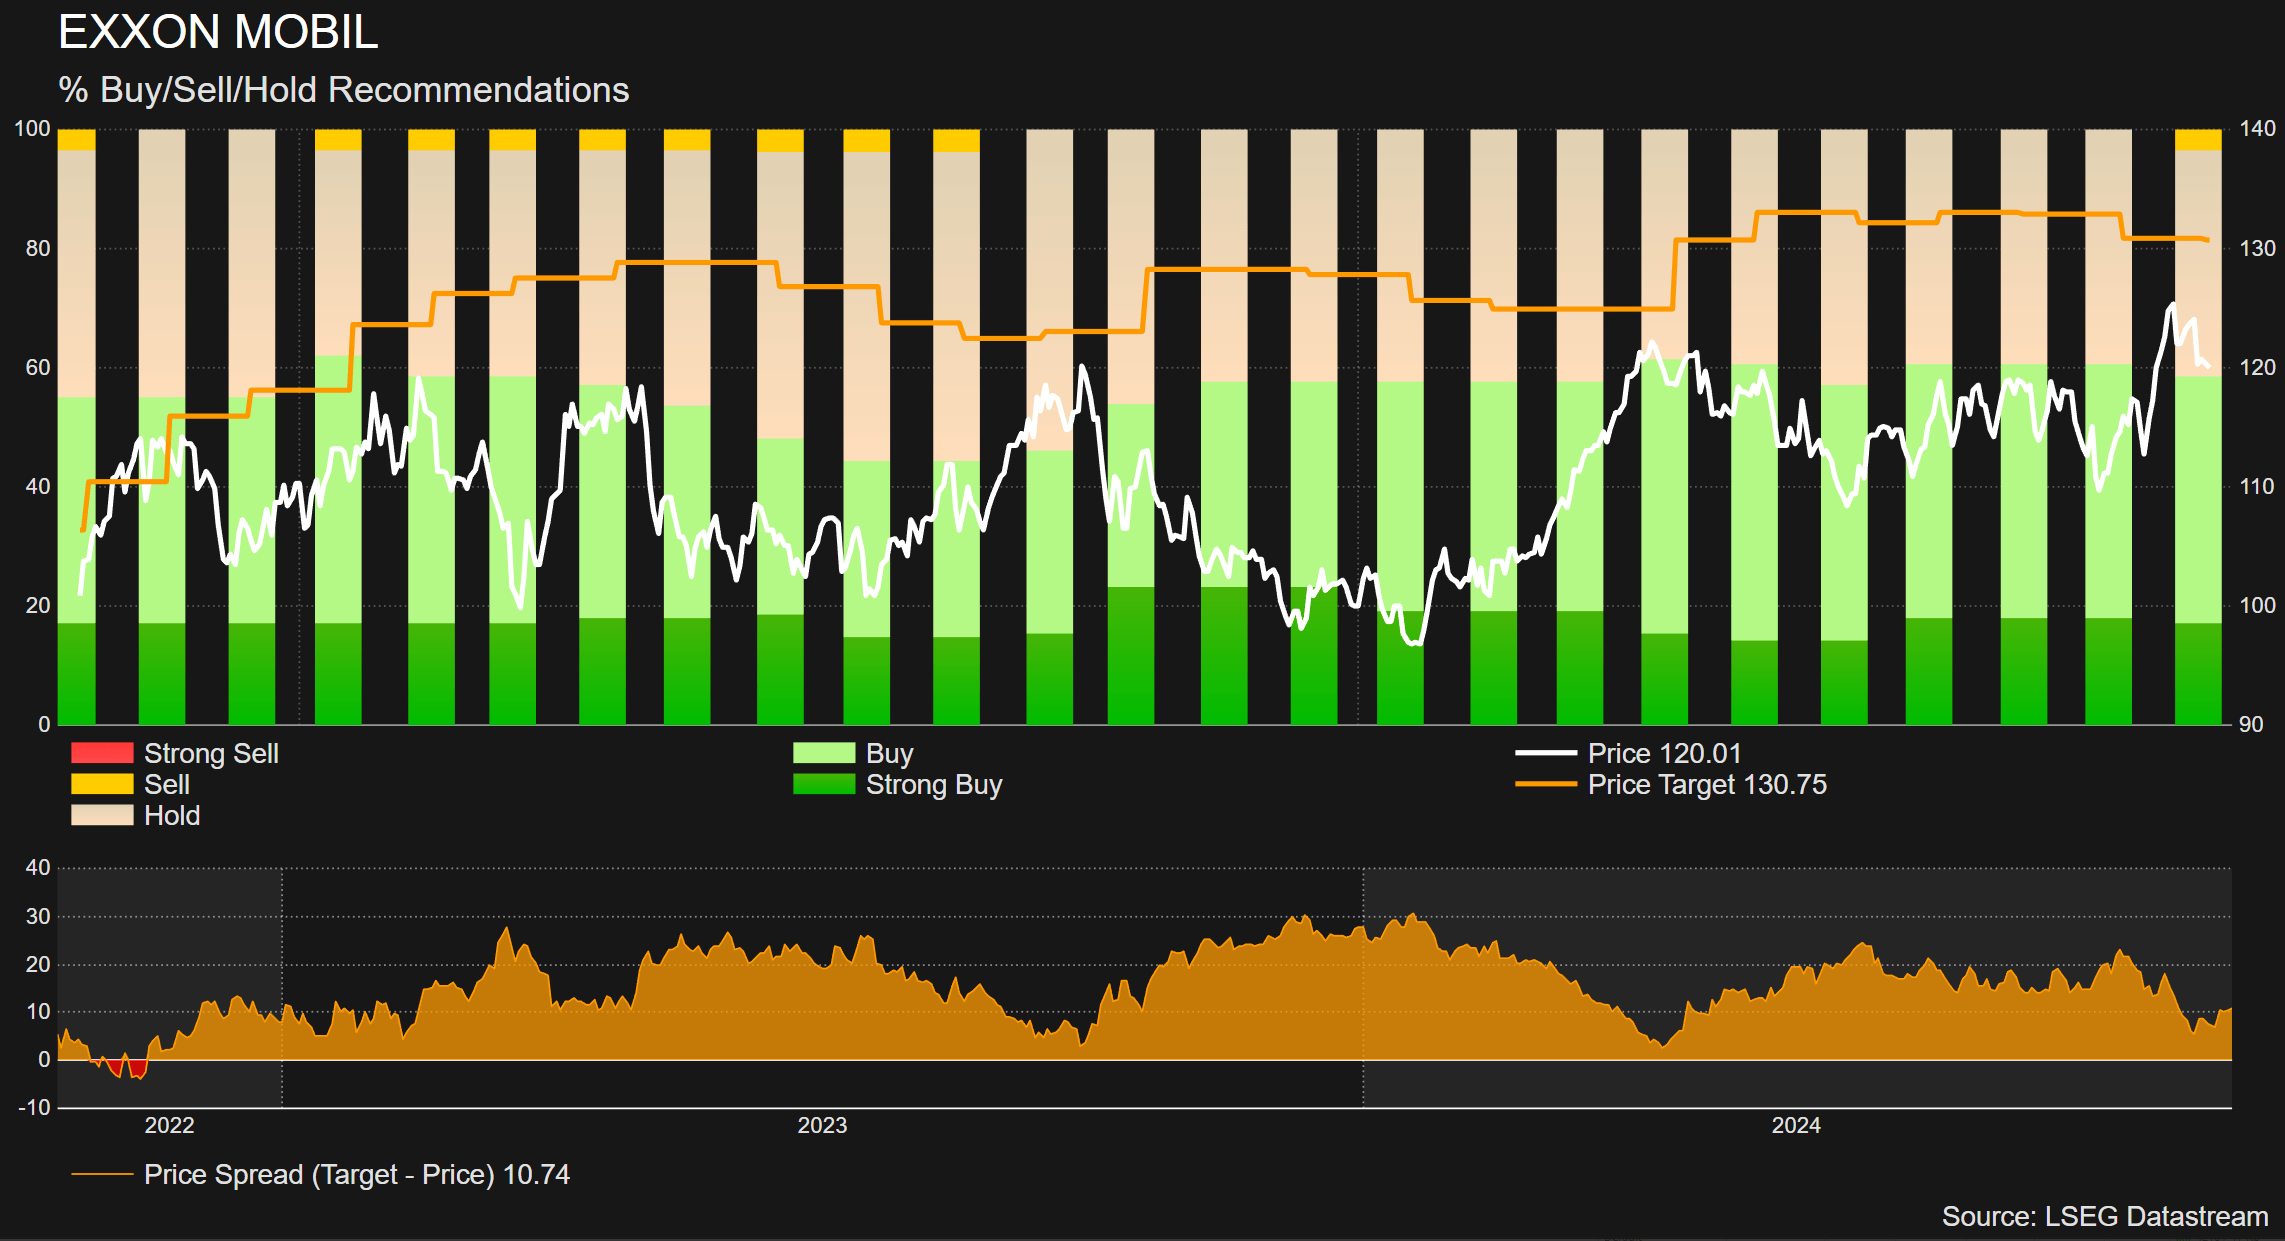Click the EXXON MOBIL chart title
2285x1241 pixels.
[x=218, y=32]
